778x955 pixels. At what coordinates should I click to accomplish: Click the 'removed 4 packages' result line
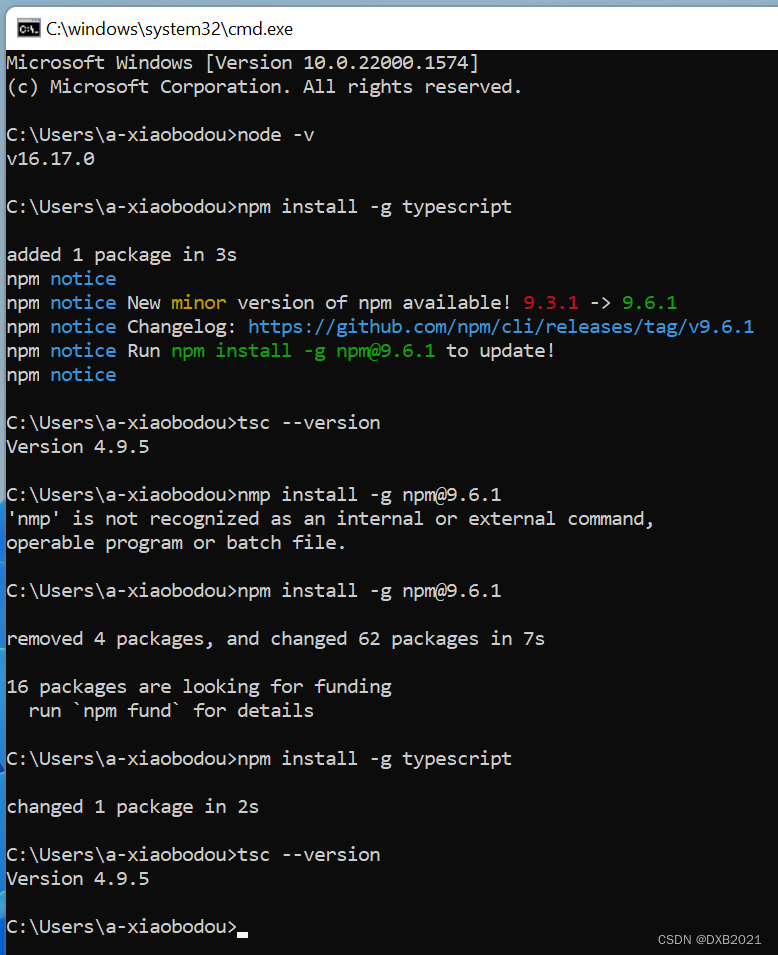coord(275,639)
